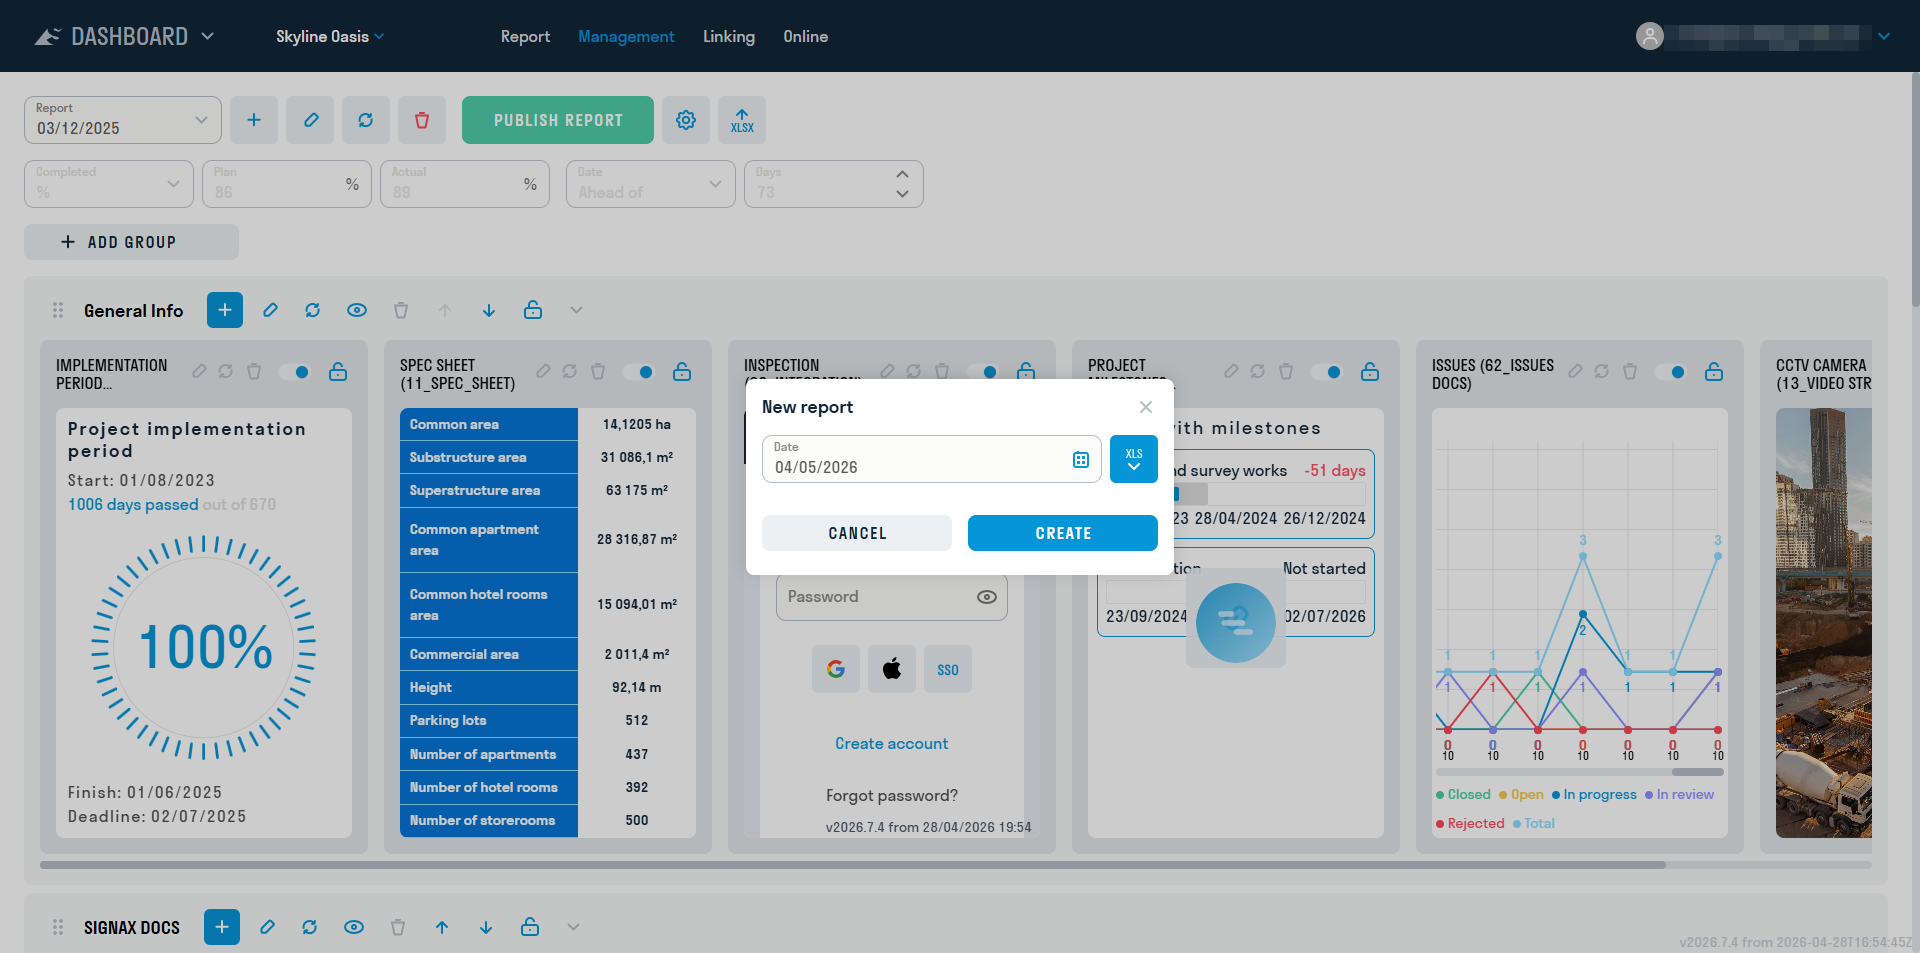Click the ADD GROUP button

(131, 242)
